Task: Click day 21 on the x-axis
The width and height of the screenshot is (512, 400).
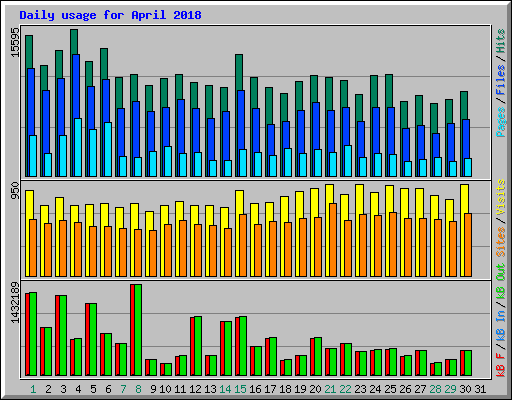Action: pyautogui.click(x=330, y=389)
